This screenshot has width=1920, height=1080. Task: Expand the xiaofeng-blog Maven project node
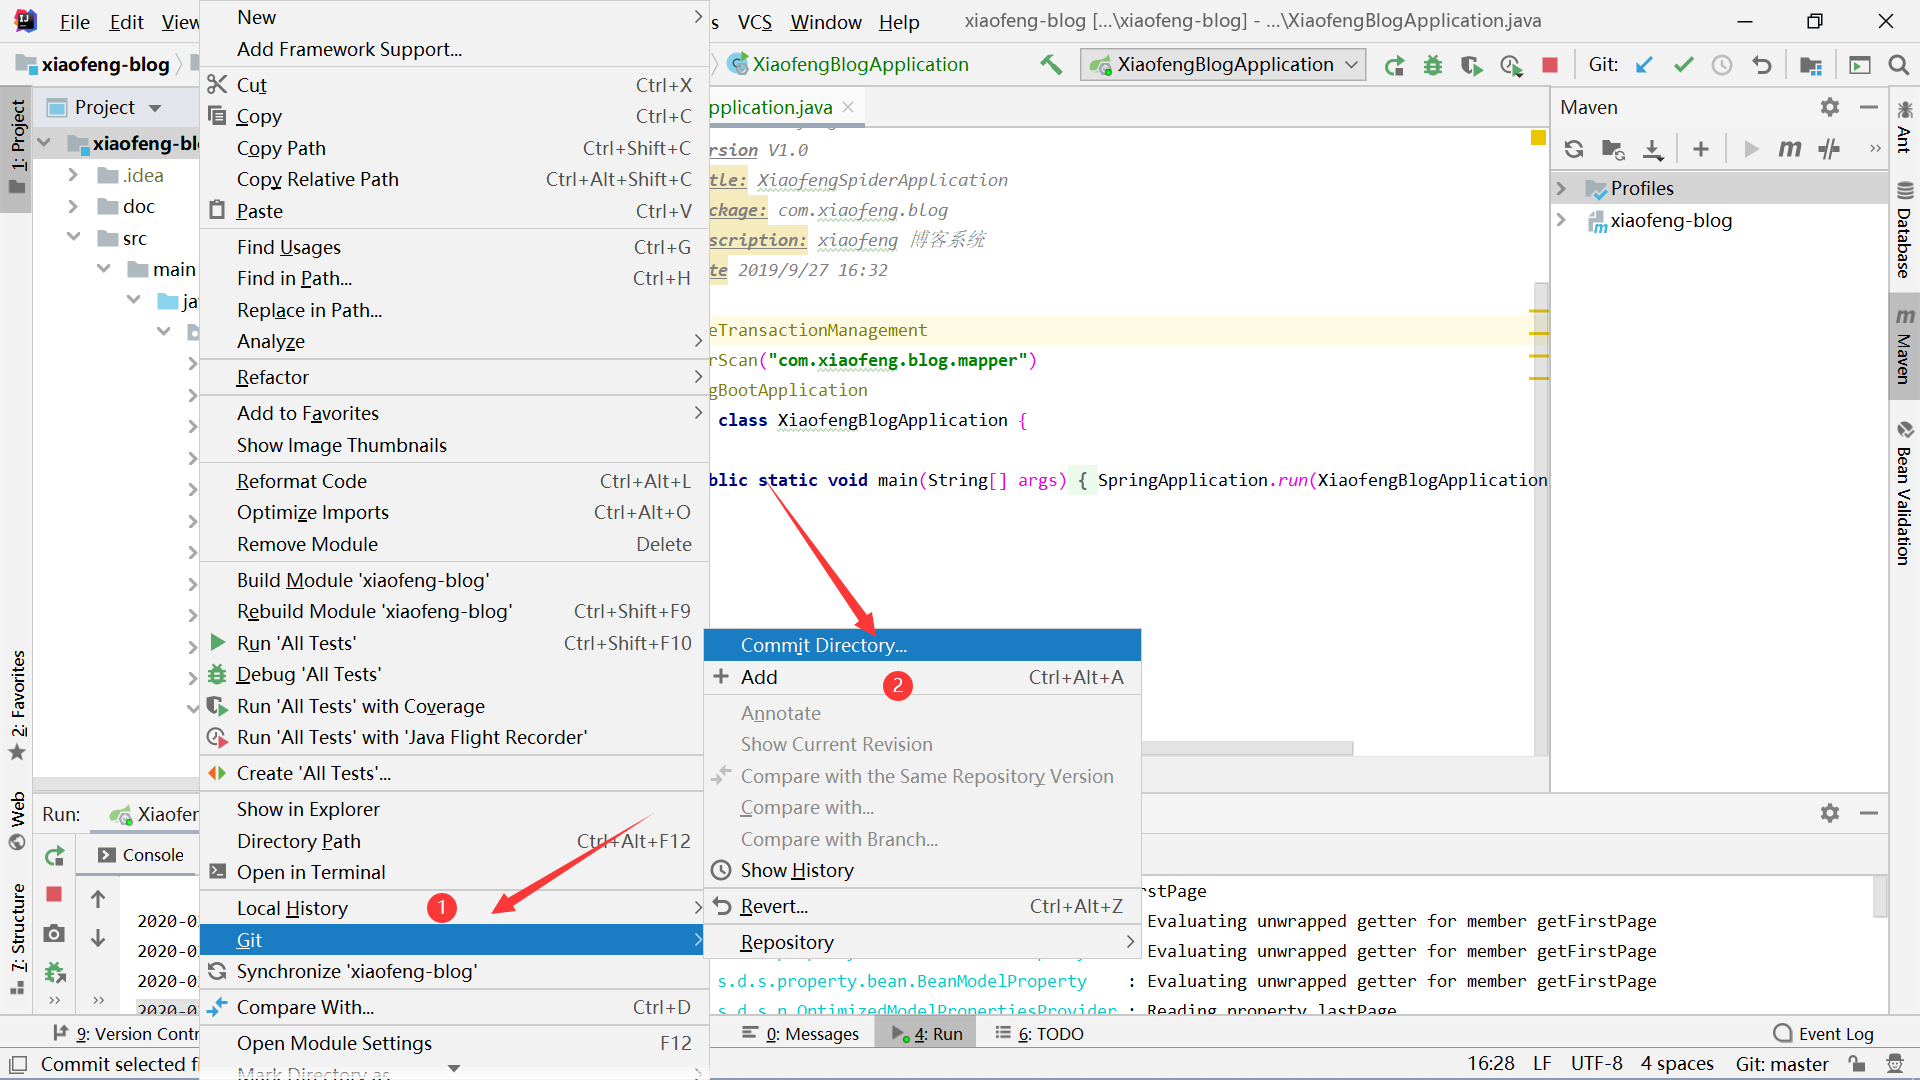[1561, 220]
